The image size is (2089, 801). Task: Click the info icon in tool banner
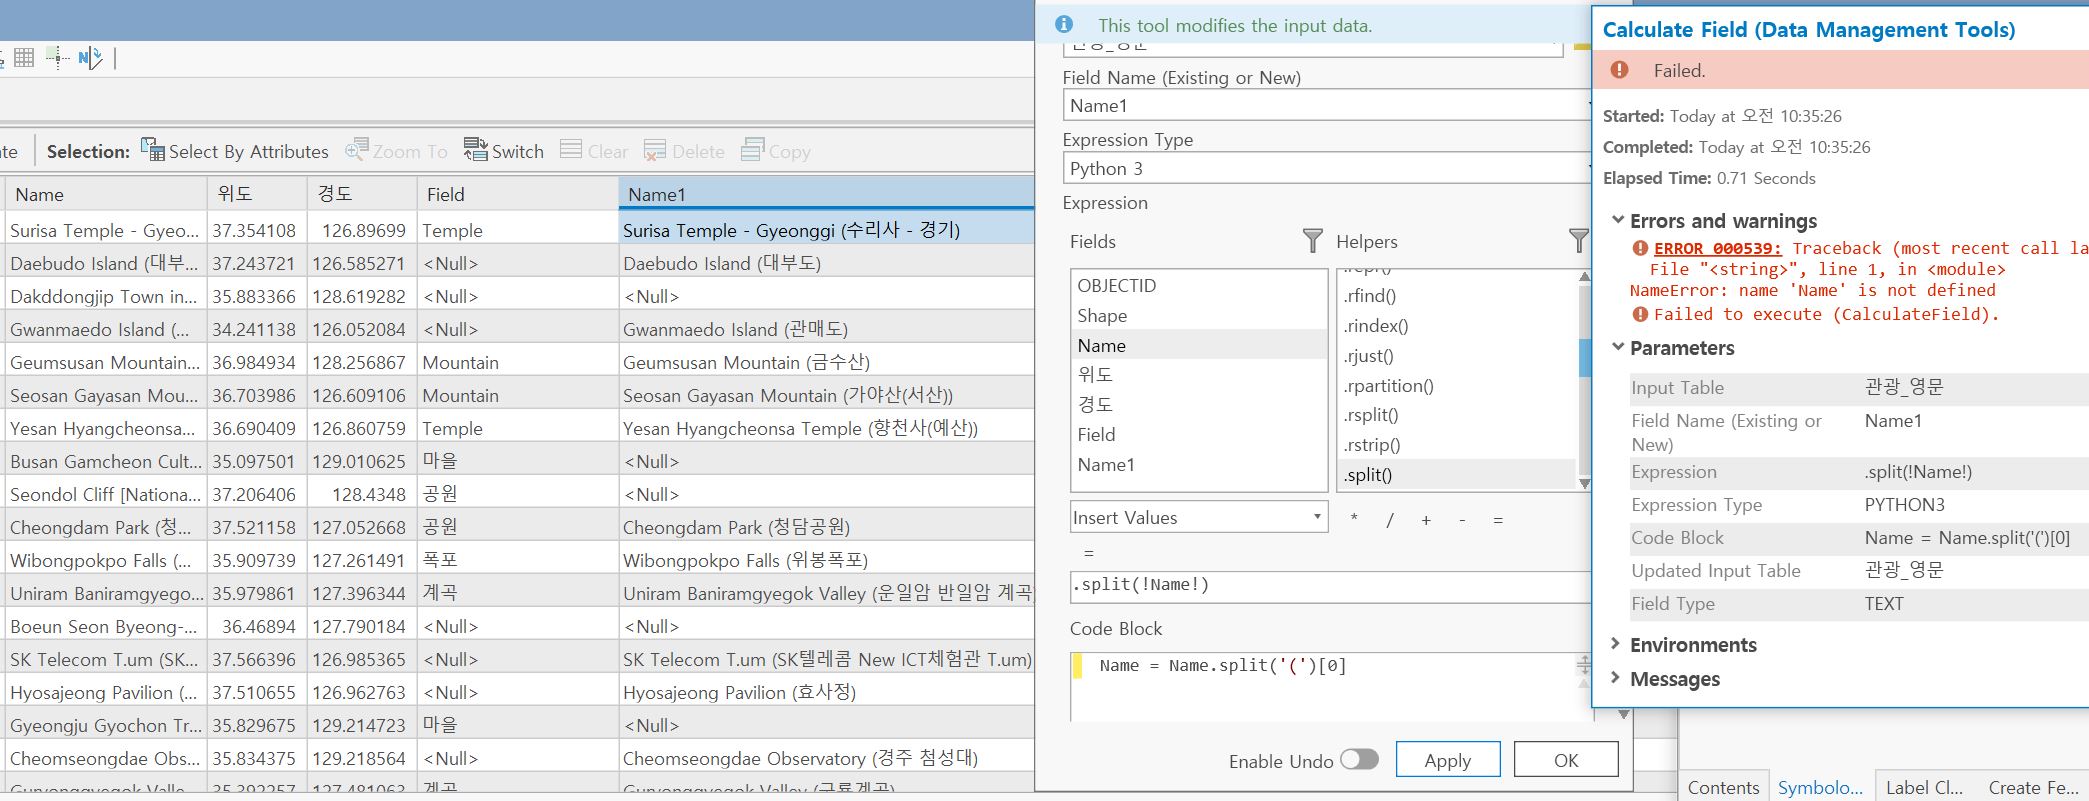pos(1064,25)
